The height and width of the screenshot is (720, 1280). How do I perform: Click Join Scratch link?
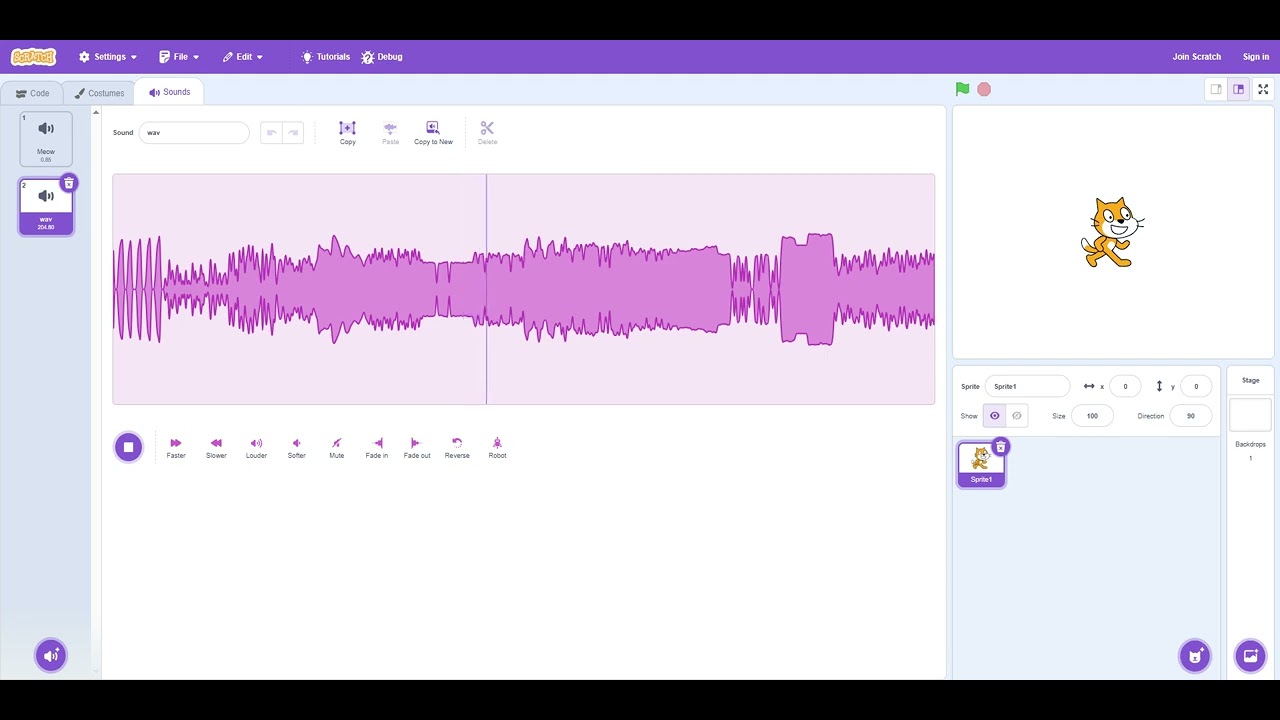[1197, 57]
